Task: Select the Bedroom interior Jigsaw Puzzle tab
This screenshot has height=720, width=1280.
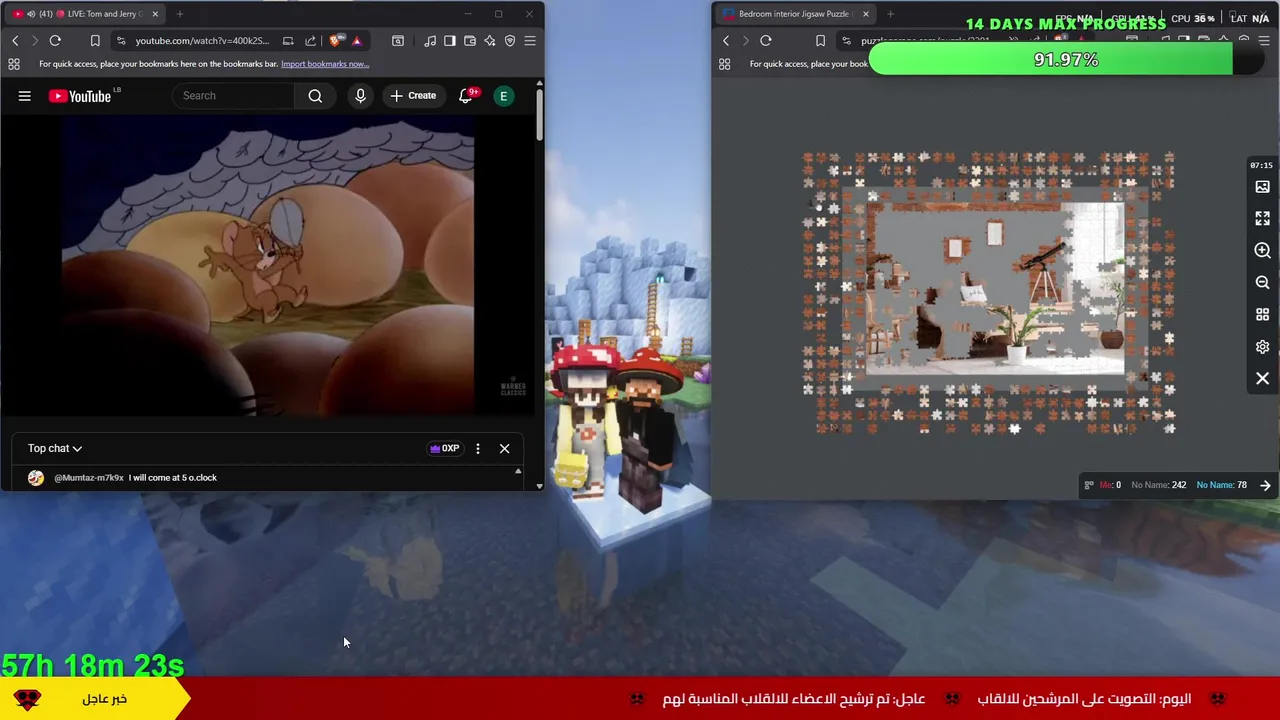Action: point(795,14)
